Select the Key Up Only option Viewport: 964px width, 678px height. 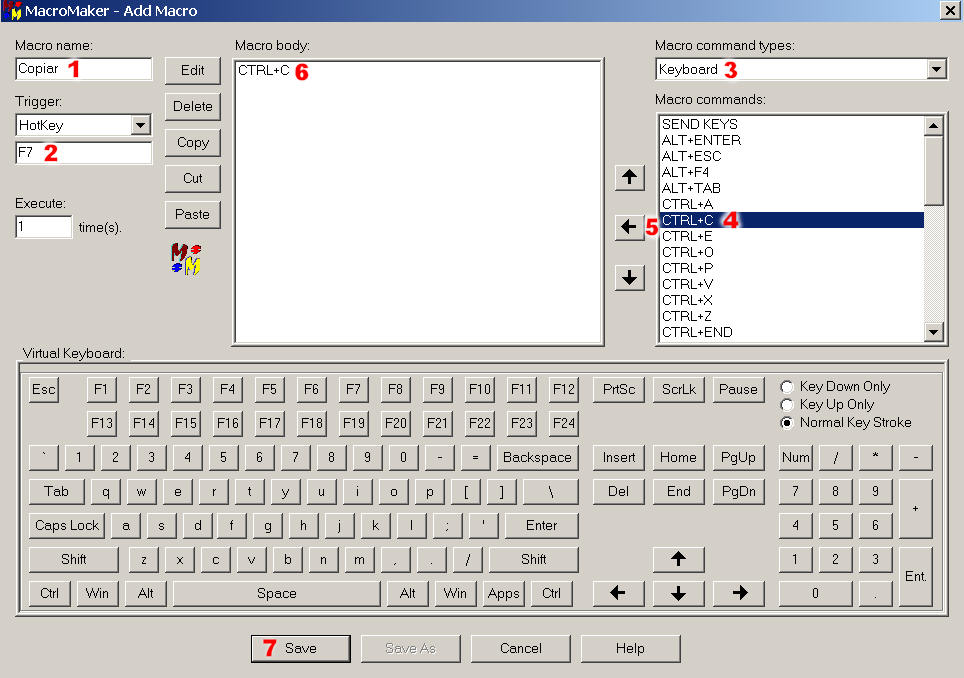click(x=787, y=405)
